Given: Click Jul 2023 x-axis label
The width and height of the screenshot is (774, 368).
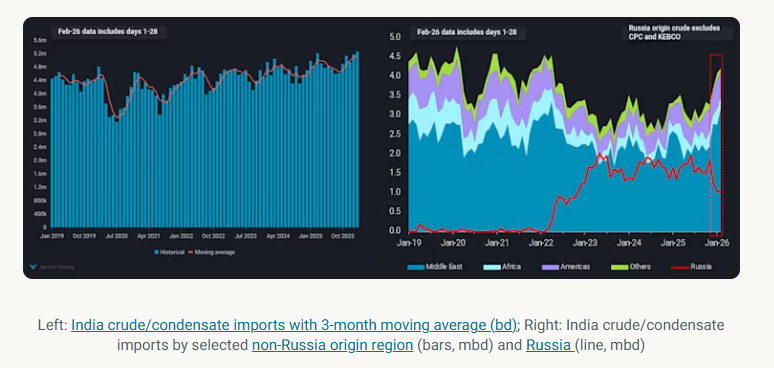Looking at the screenshot, I should click(x=246, y=236).
